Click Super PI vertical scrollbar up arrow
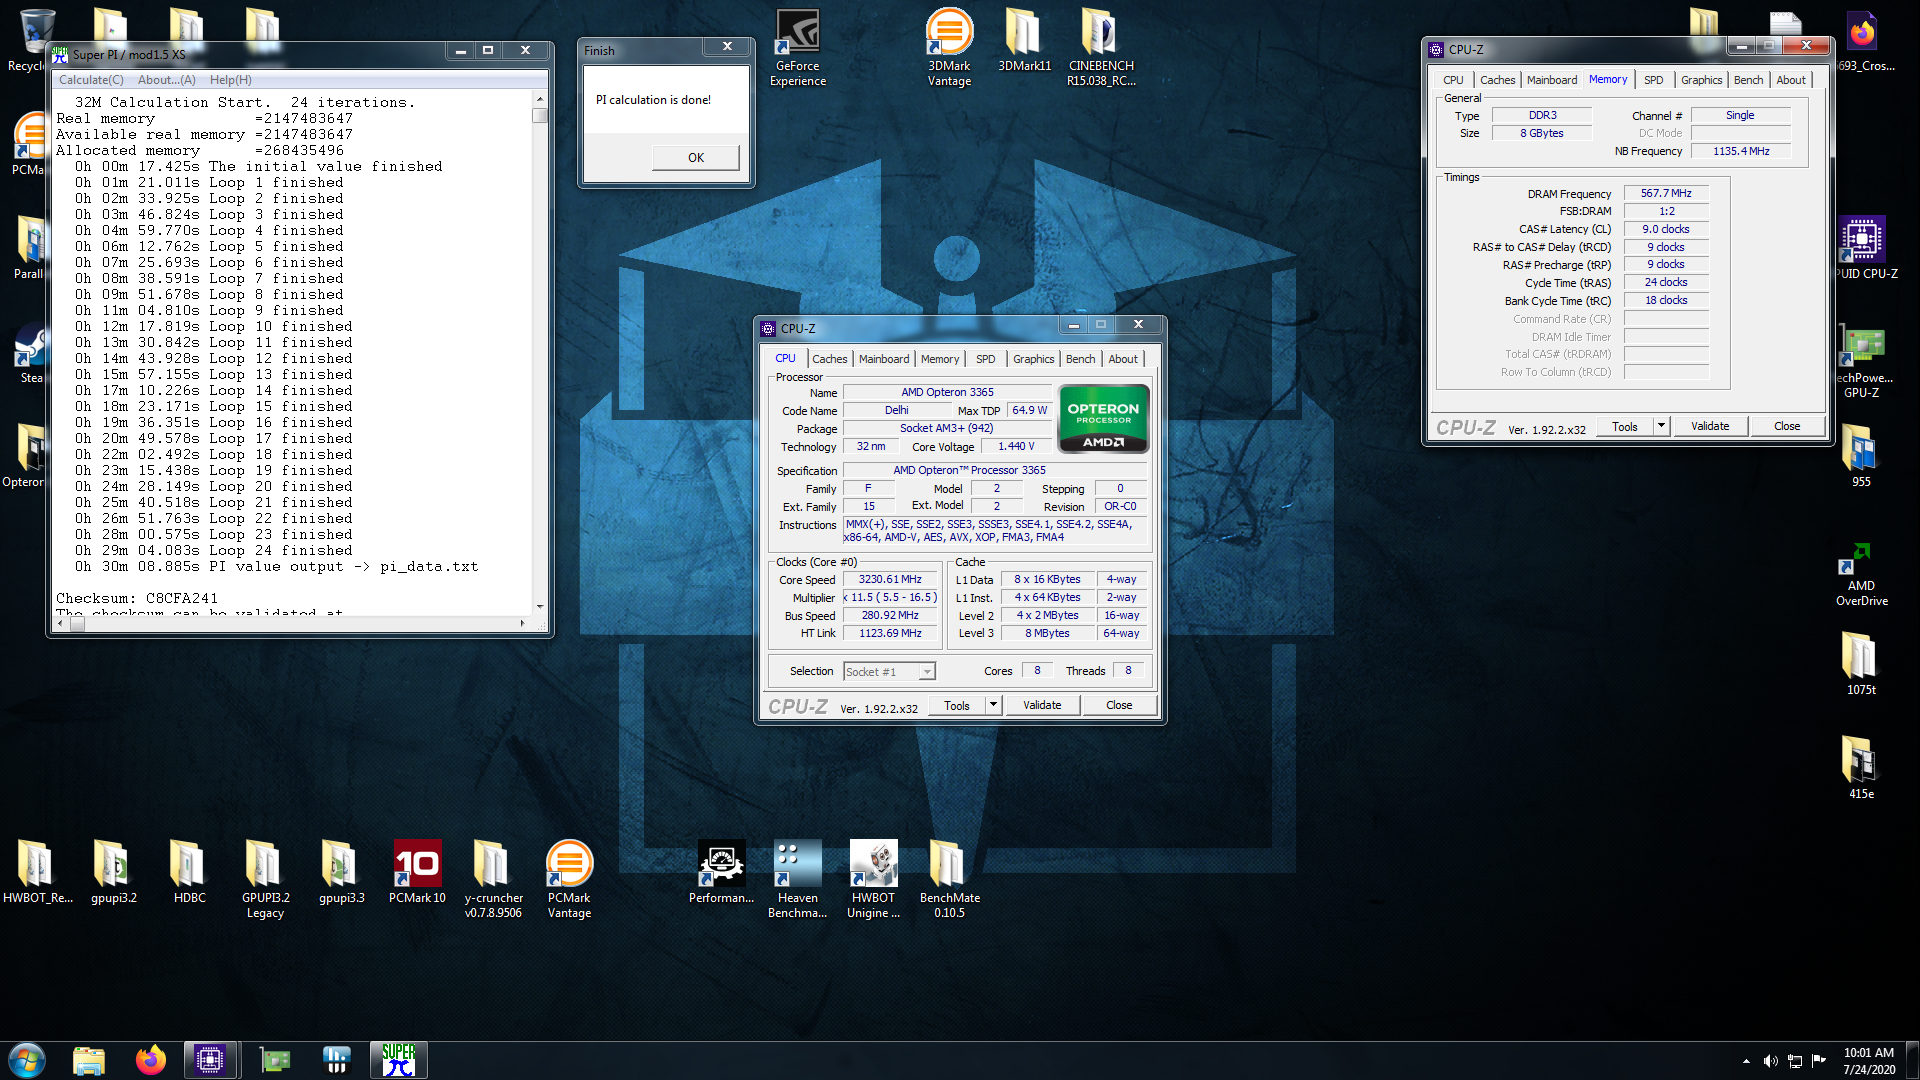Viewport: 1920px width, 1080px height. pos(540,99)
